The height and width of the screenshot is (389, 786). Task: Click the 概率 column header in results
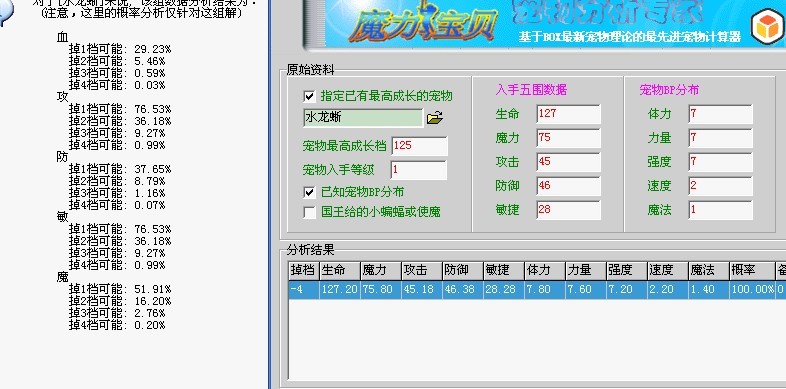(753, 271)
